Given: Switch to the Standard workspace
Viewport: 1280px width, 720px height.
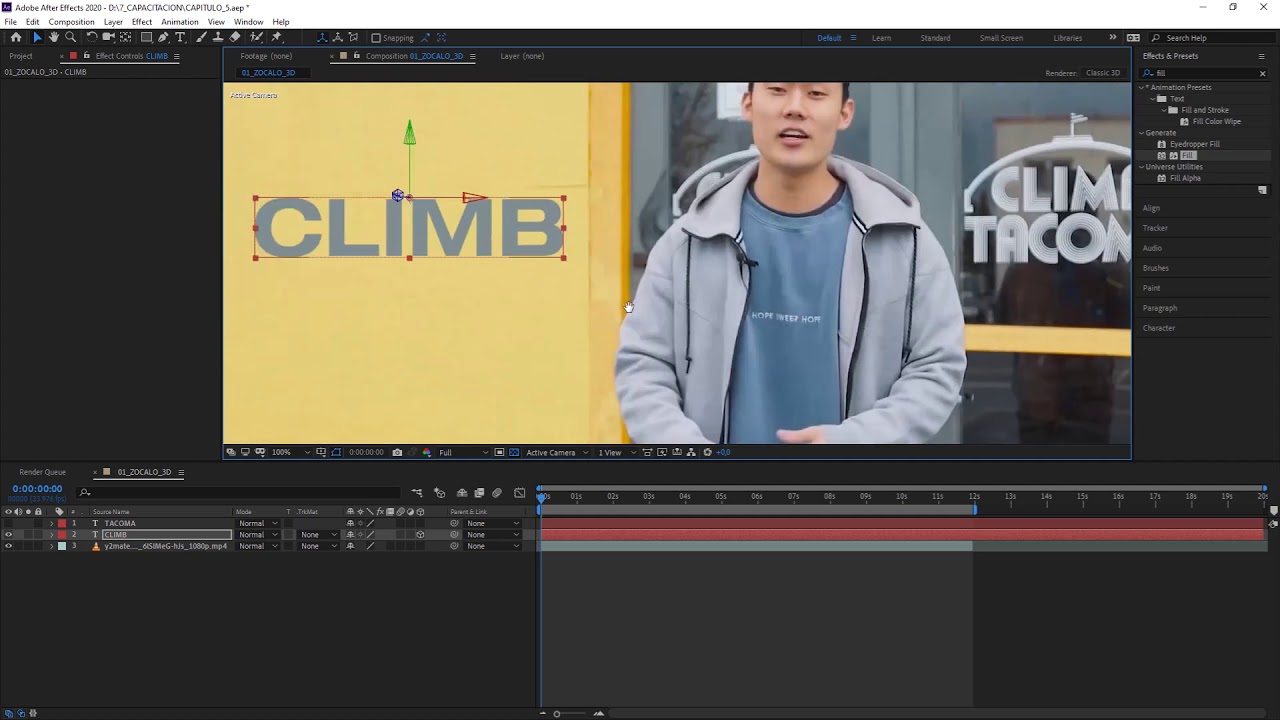Looking at the screenshot, I should click(935, 38).
